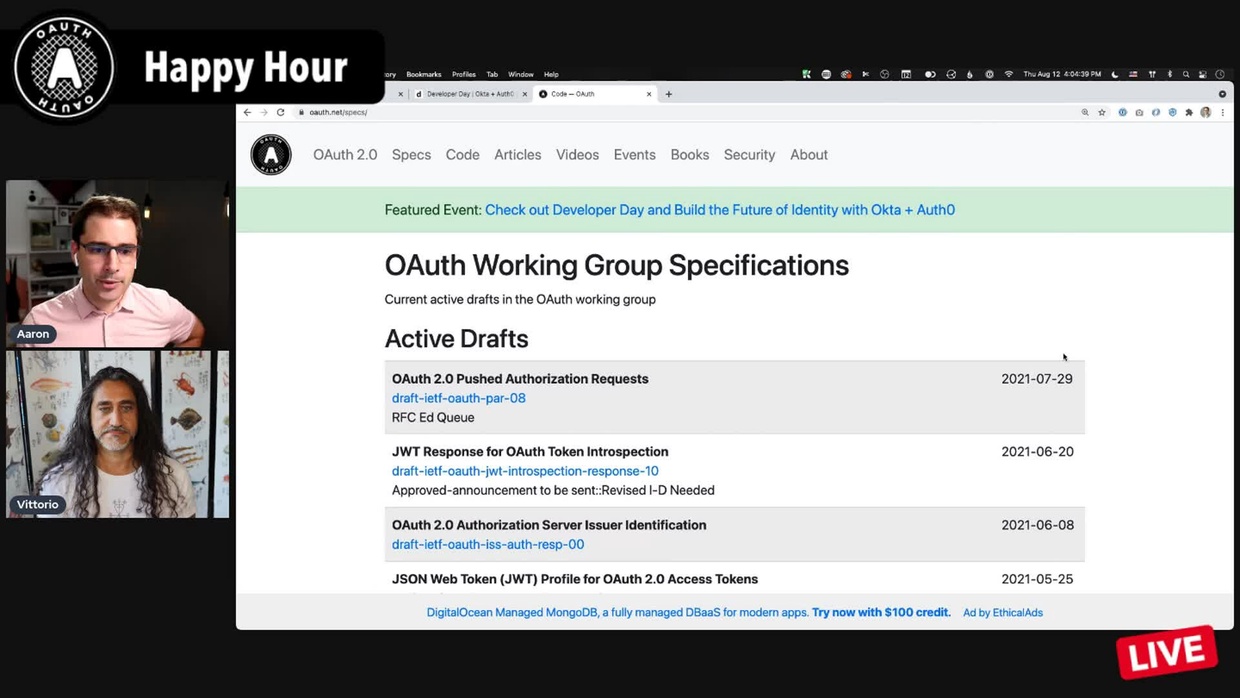
Task: Bookmark this page with the star icon
Action: [1102, 112]
